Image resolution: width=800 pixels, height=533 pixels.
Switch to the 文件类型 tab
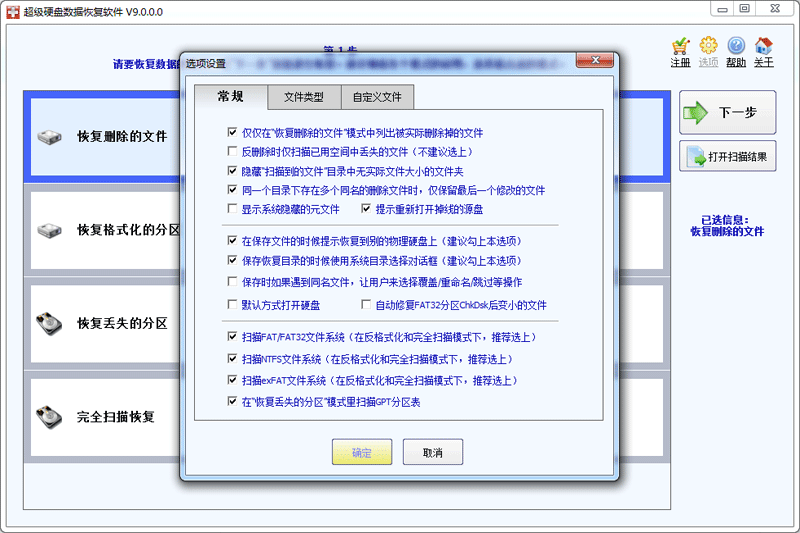(304, 97)
